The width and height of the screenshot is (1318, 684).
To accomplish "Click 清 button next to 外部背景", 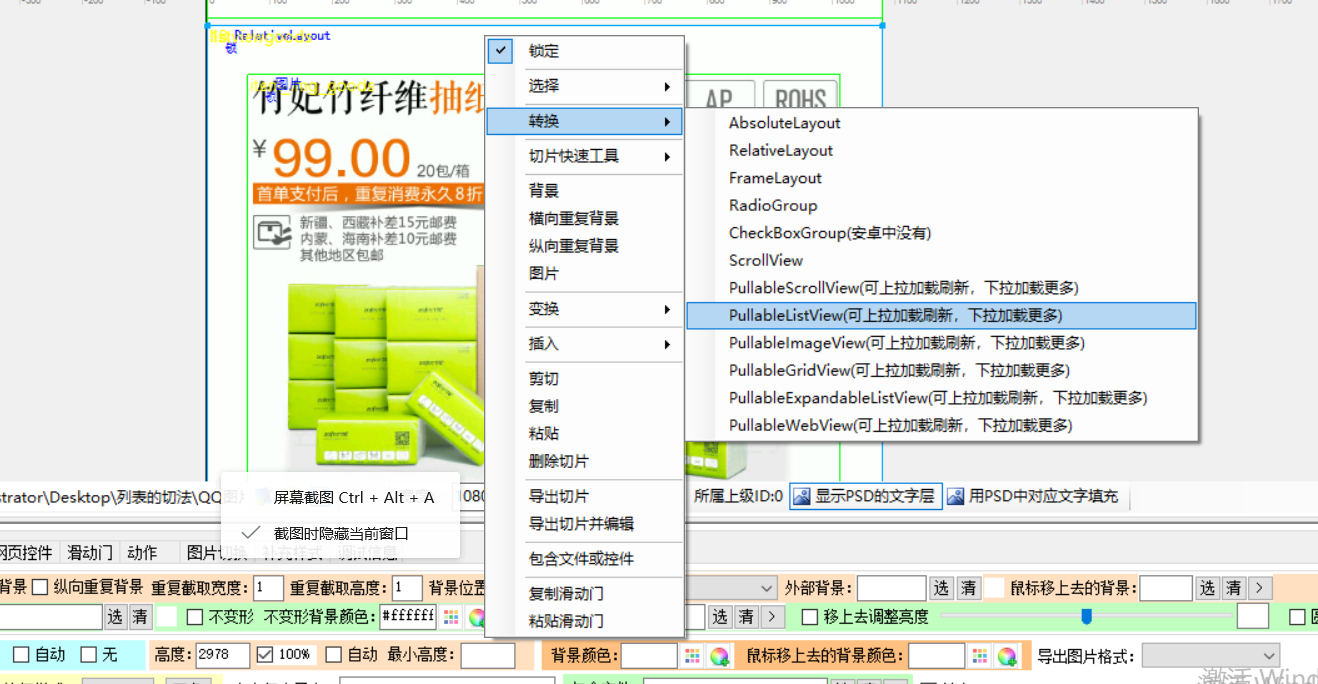I will click(x=969, y=588).
